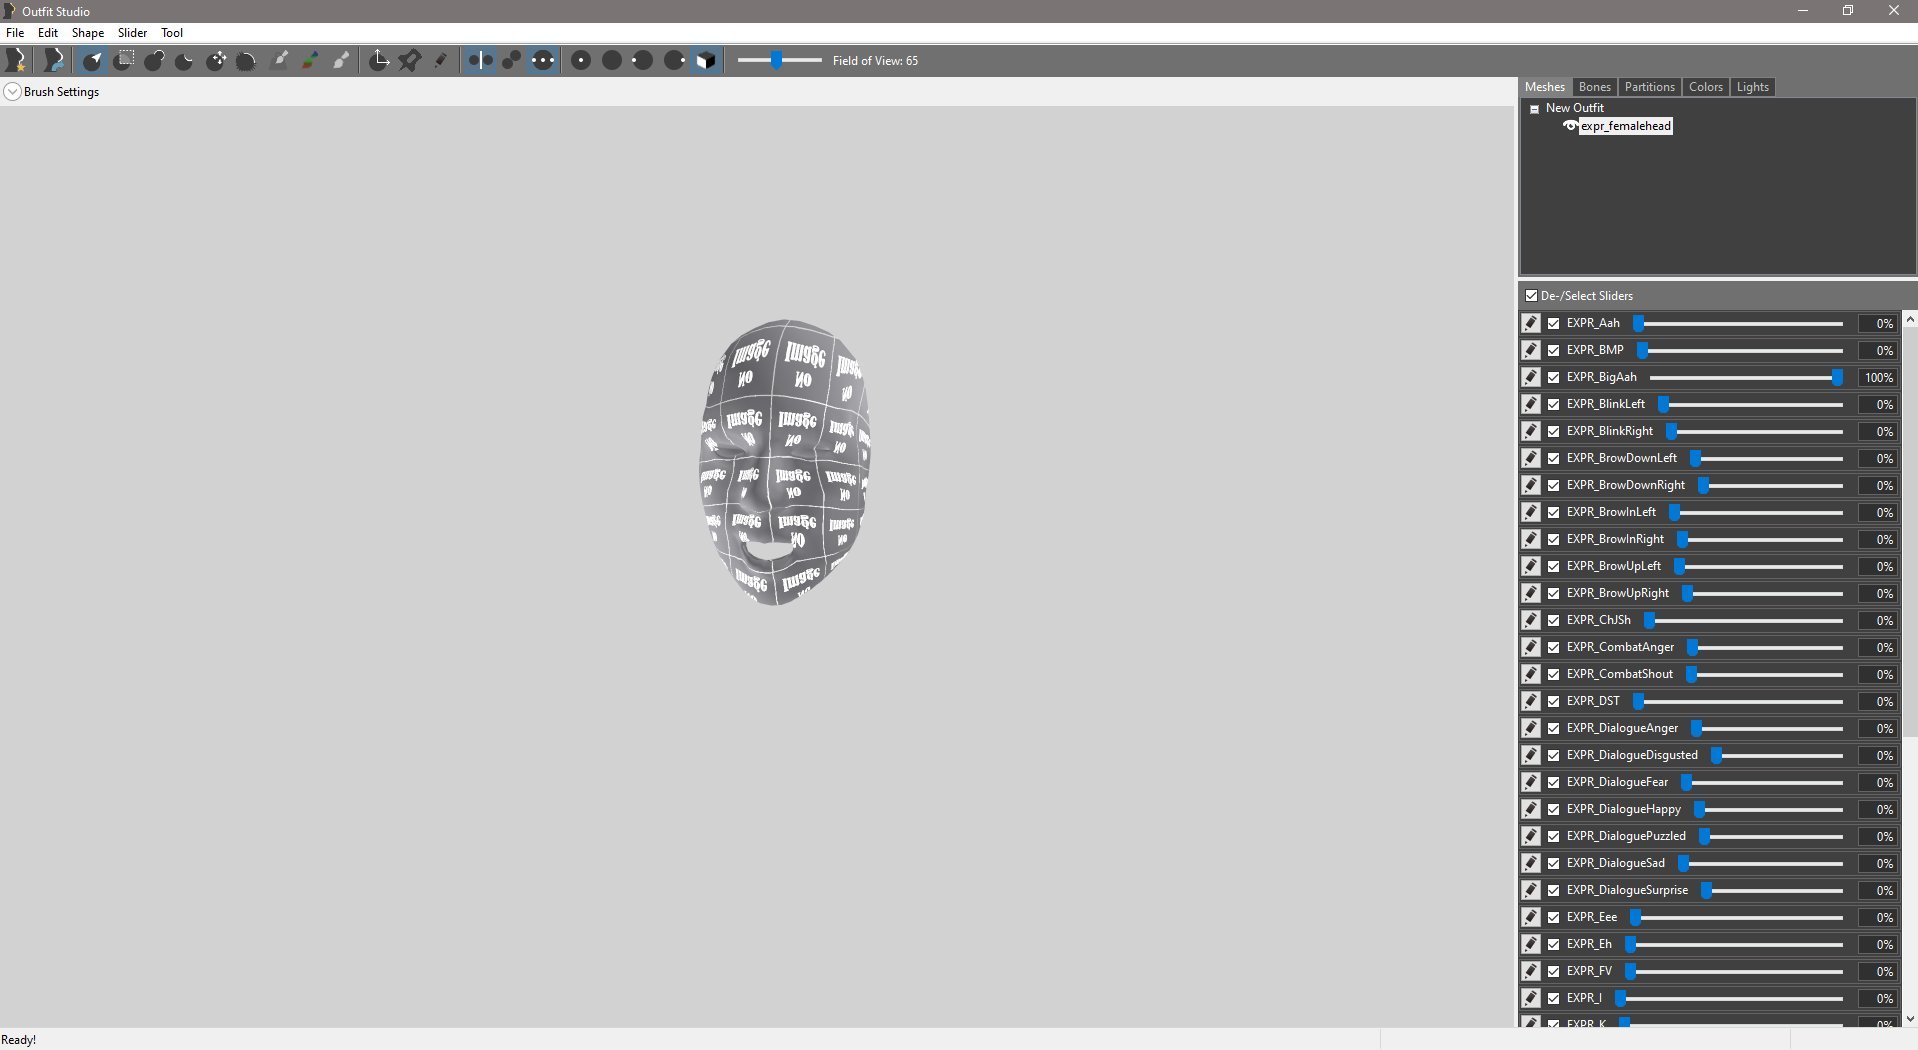Click the slider list scroll-up arrow
Image resolution: width=1918 pixels, height=1050 pixels.
coord(1910,320)
